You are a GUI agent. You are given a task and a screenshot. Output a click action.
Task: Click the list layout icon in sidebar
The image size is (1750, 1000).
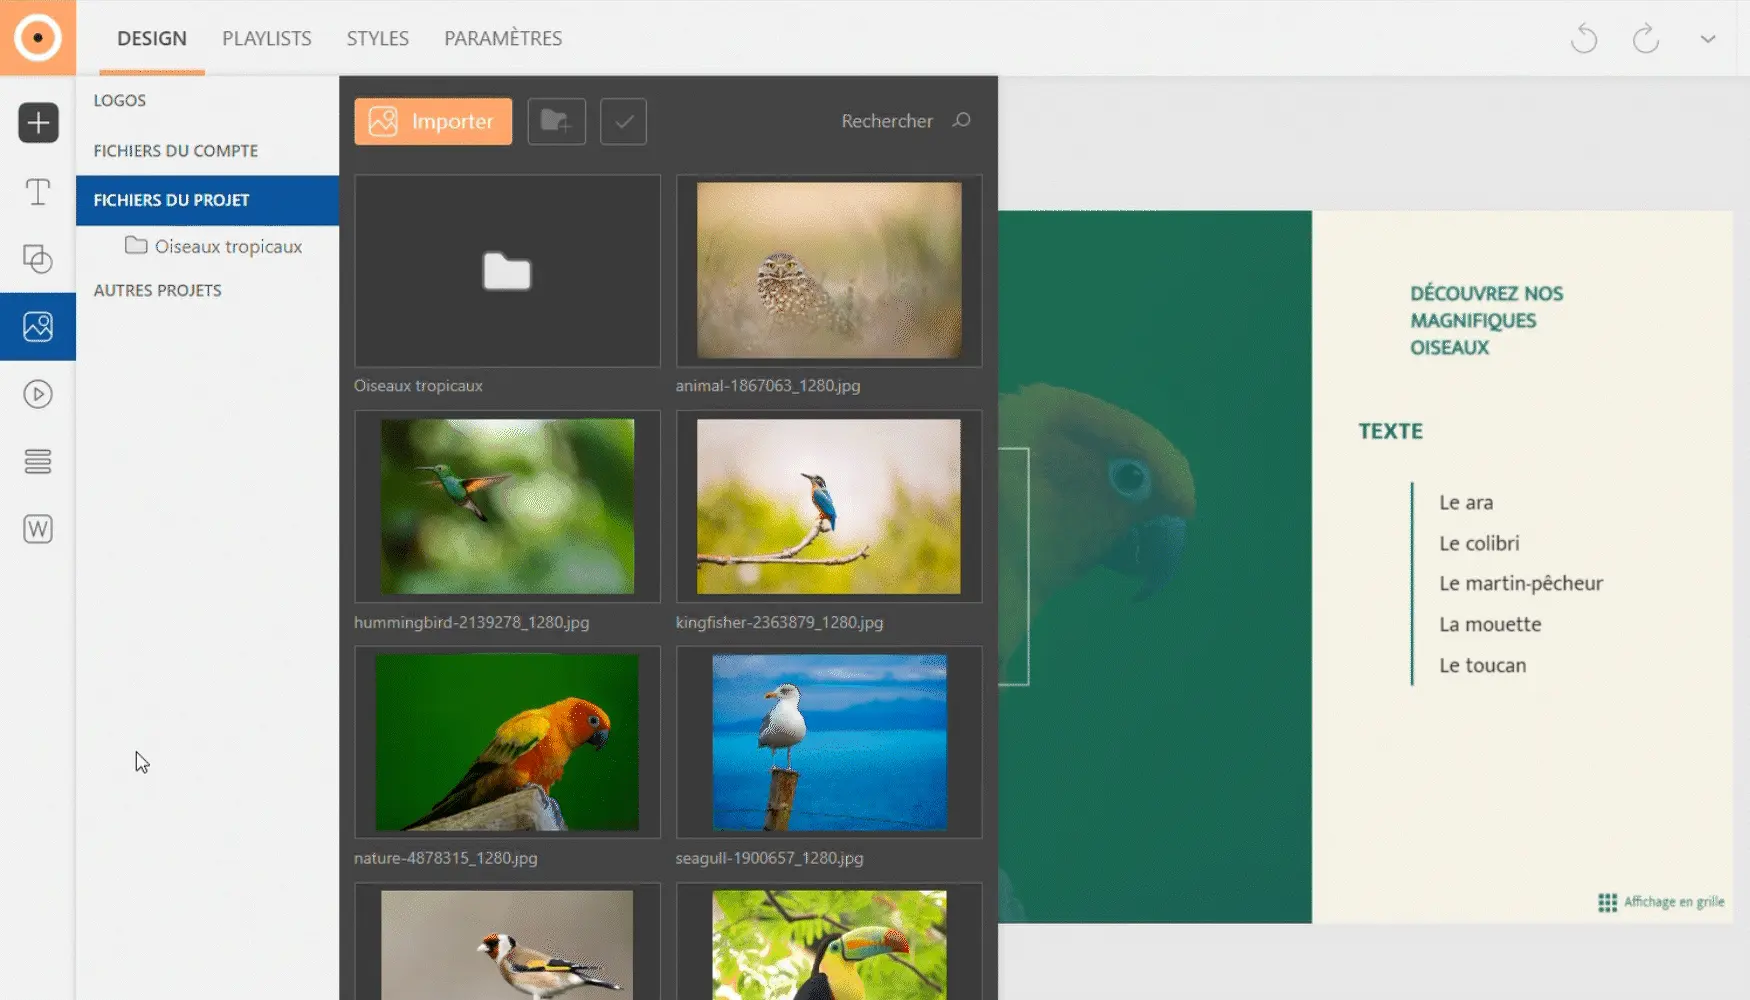38,461
